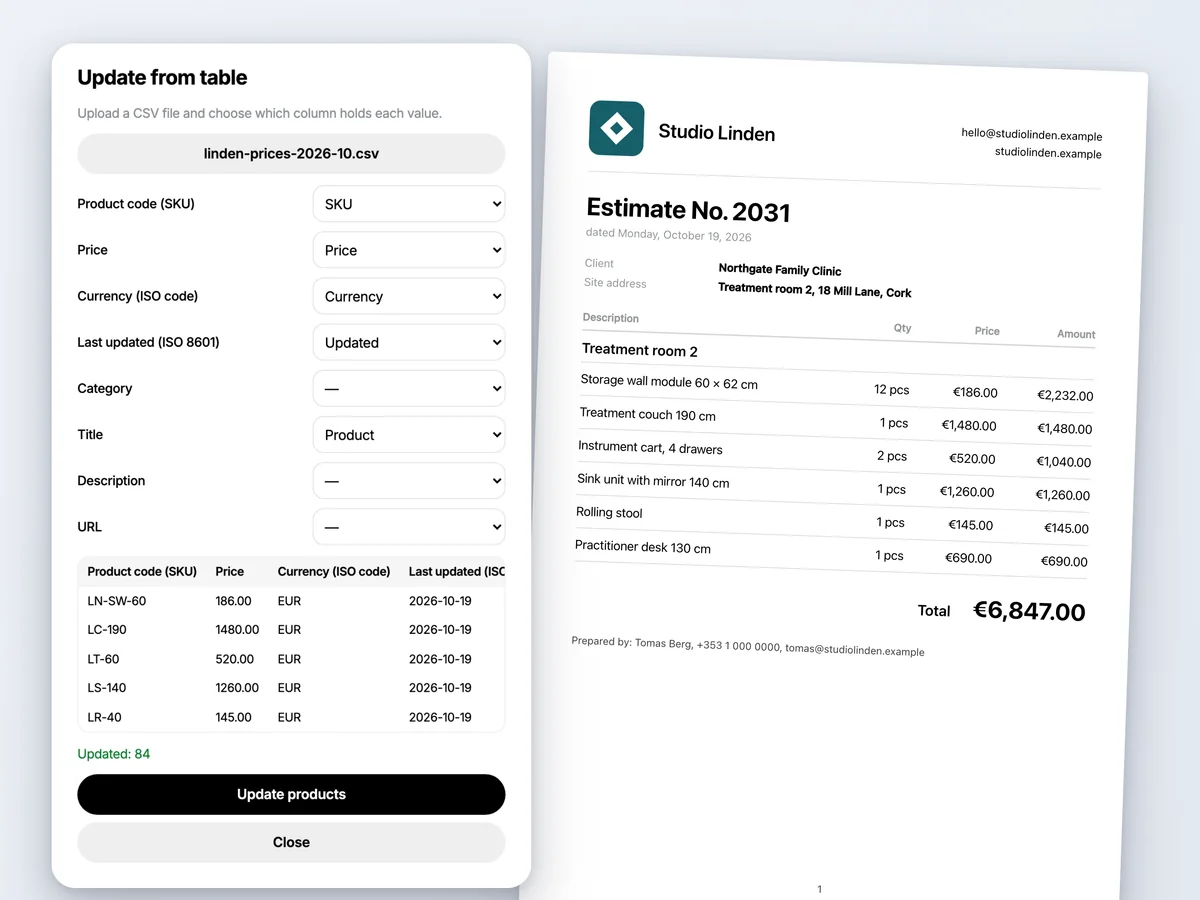Screen dimensions: 1200x900
Task: Click the 'Rolling stool' line item
Action: click(609, 512)
